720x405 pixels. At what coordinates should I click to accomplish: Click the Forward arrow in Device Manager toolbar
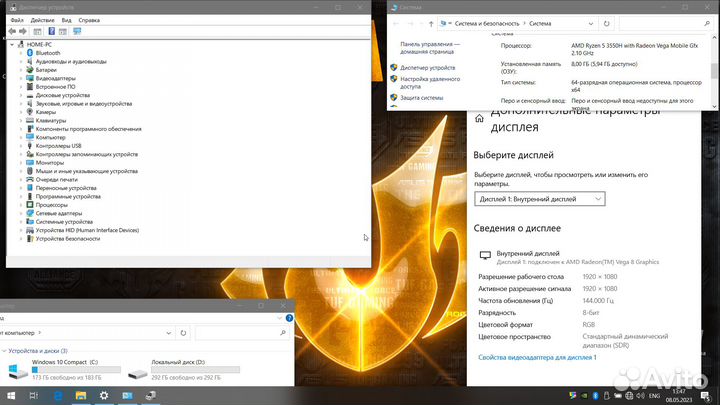[23, 31]
